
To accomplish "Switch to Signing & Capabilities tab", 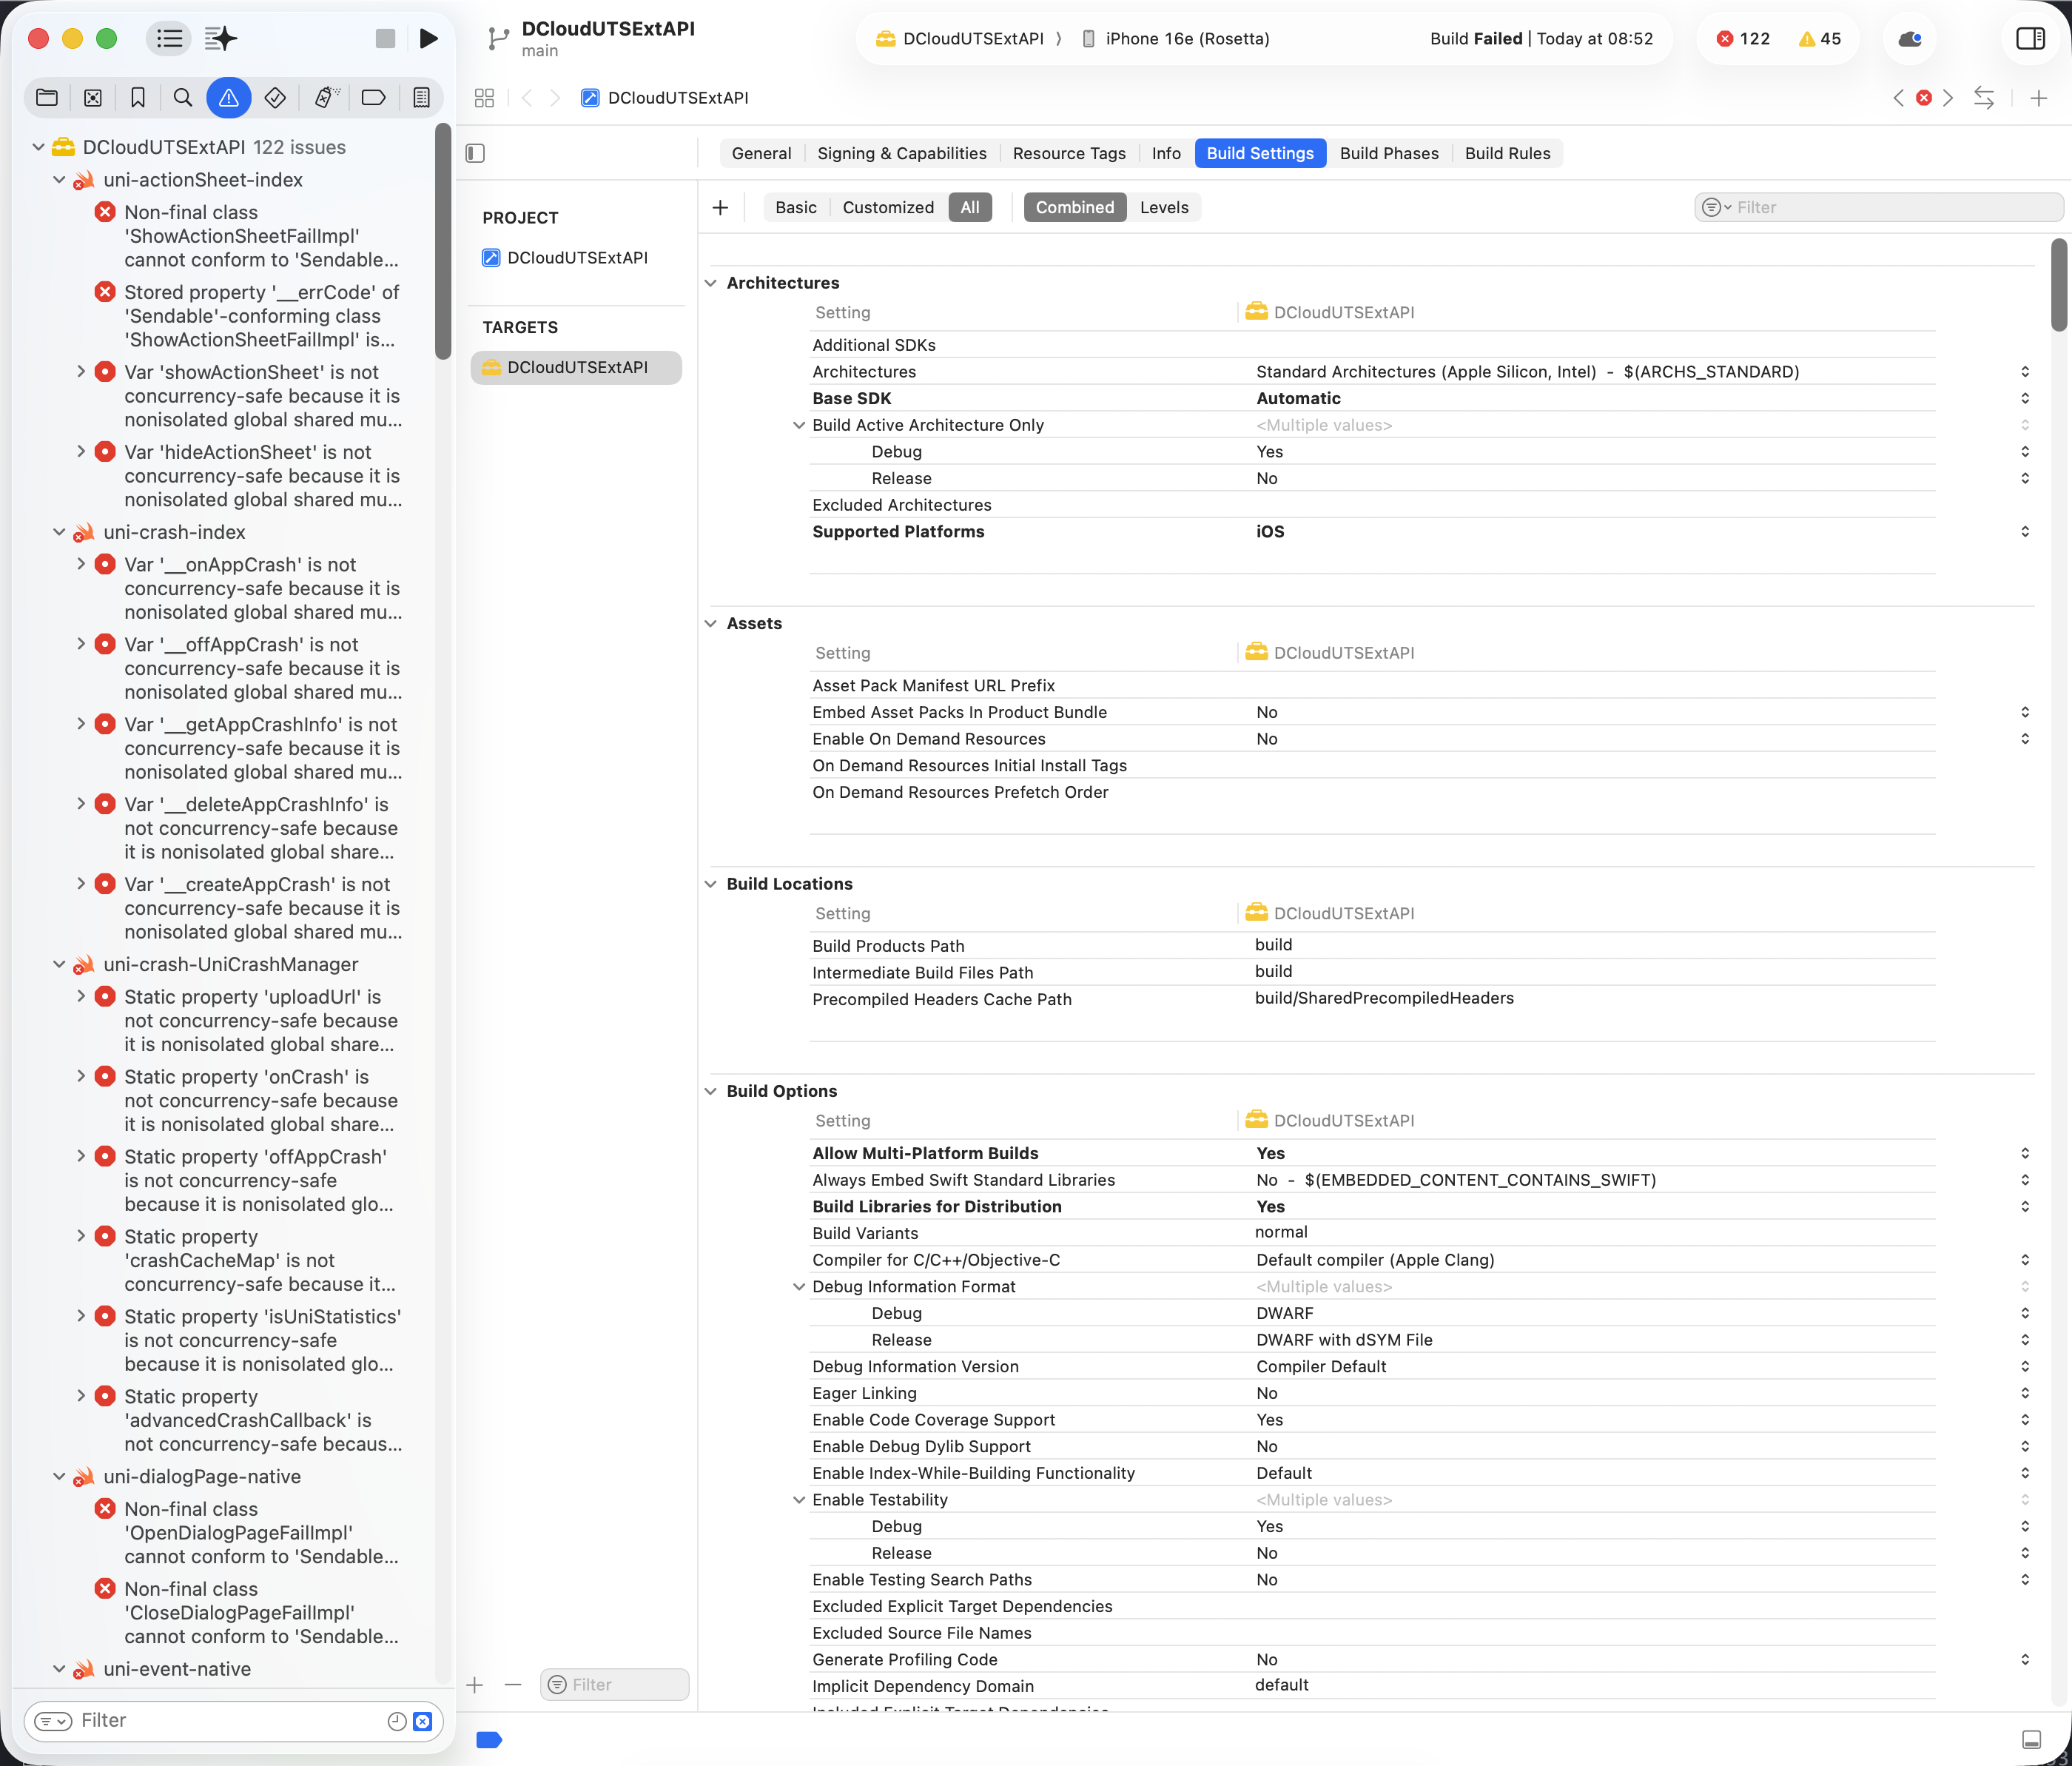I will (x=902, y=154).
